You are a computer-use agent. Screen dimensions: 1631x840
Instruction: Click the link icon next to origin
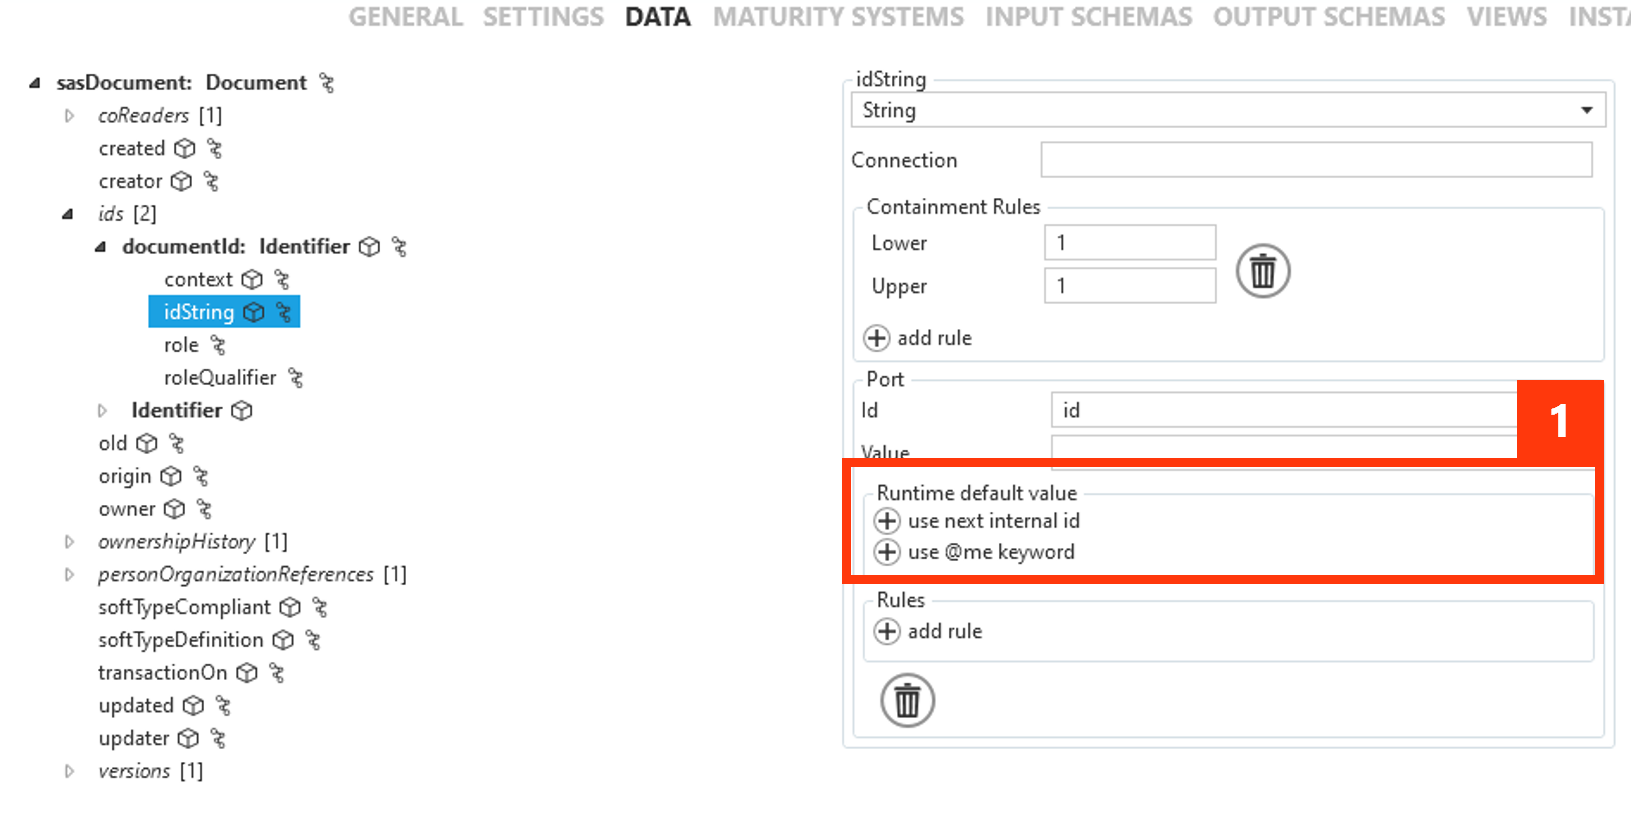[x=201, y=477]
